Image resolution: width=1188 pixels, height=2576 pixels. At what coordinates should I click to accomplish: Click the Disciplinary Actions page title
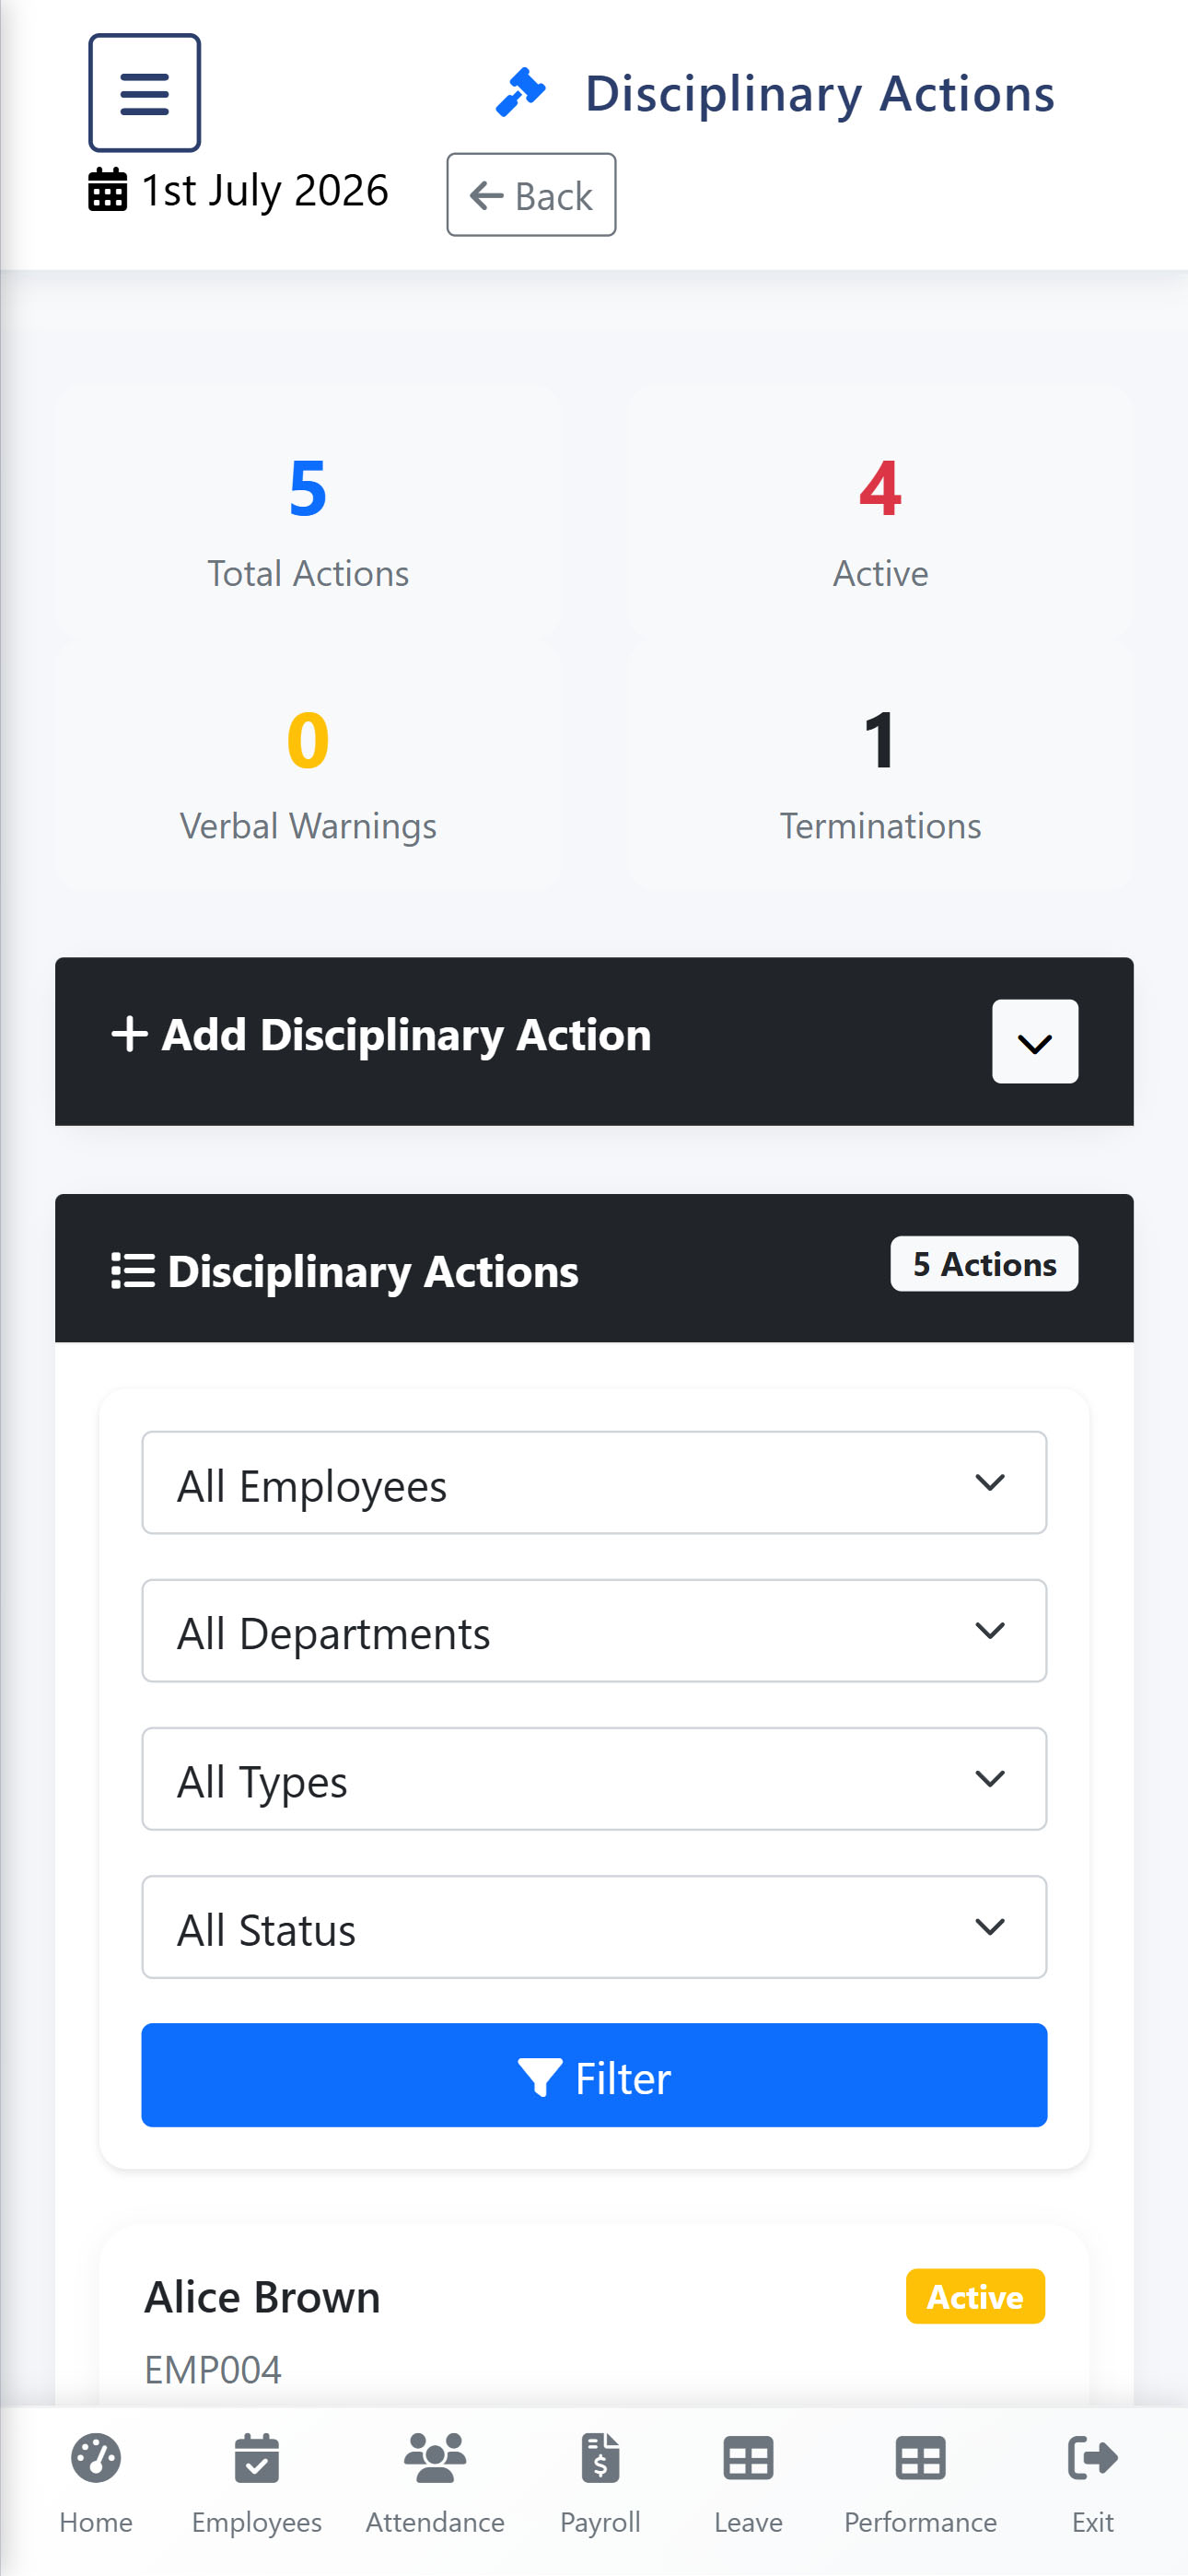819,93
